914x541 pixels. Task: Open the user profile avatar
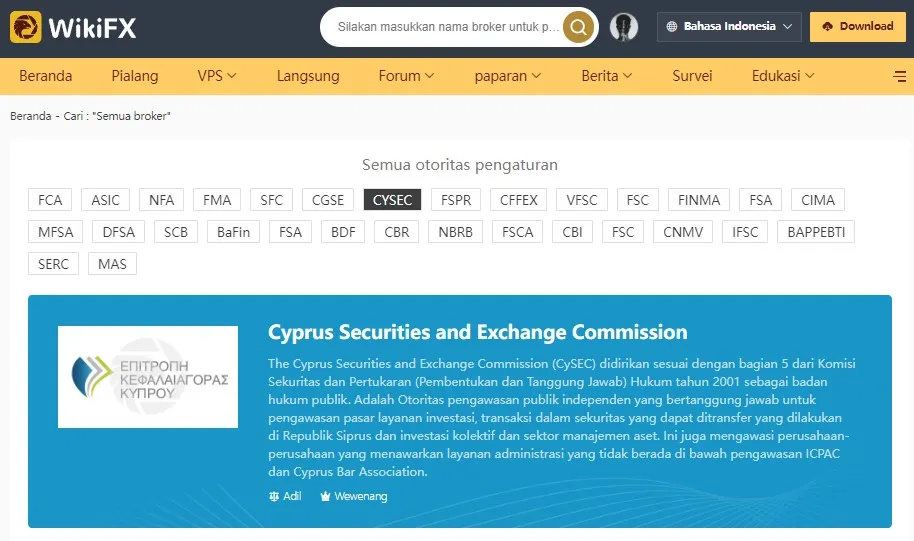(x=624, y=27)
